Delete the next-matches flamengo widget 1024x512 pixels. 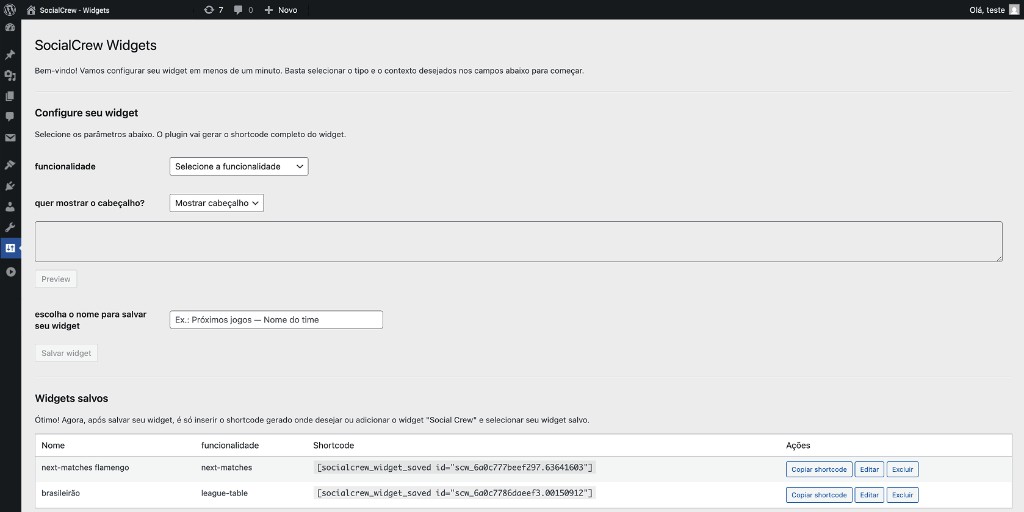(903, 469)
